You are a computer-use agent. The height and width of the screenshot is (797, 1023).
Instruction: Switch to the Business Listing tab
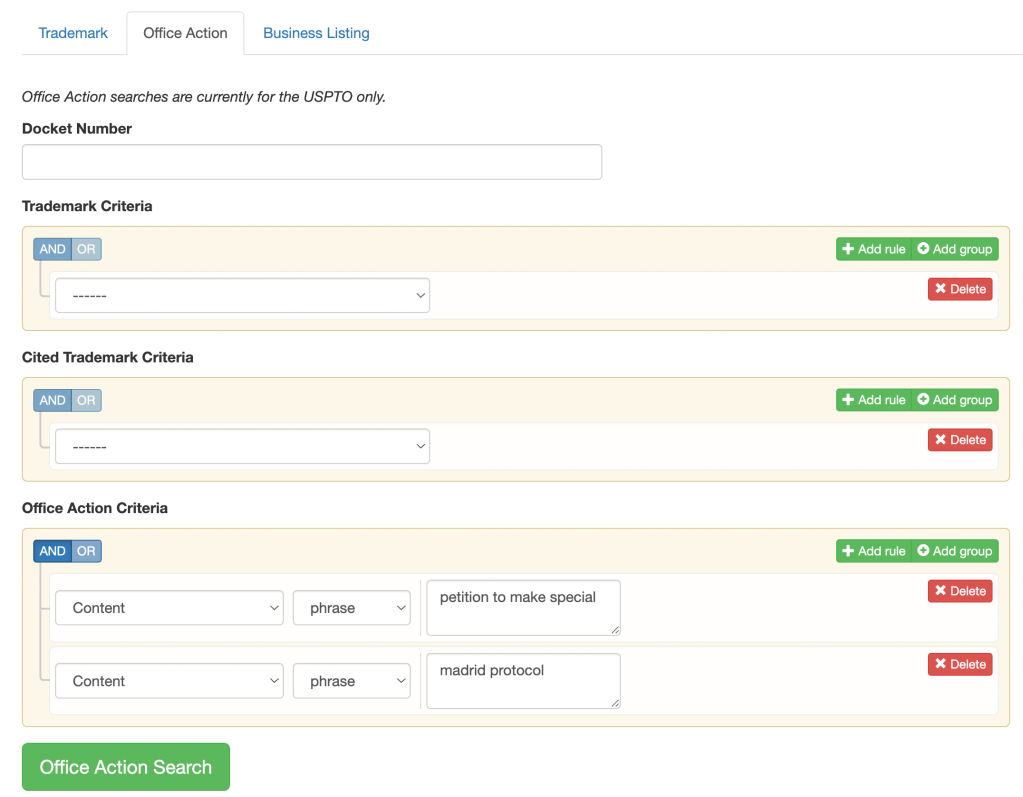(316, 33)
